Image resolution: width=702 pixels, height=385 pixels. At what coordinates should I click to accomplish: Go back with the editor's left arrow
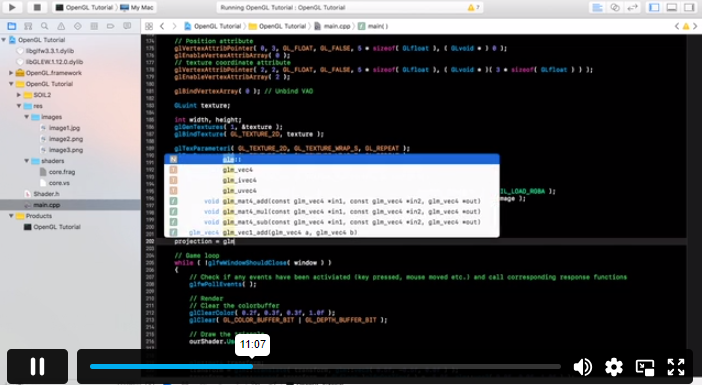coord(162,26)
